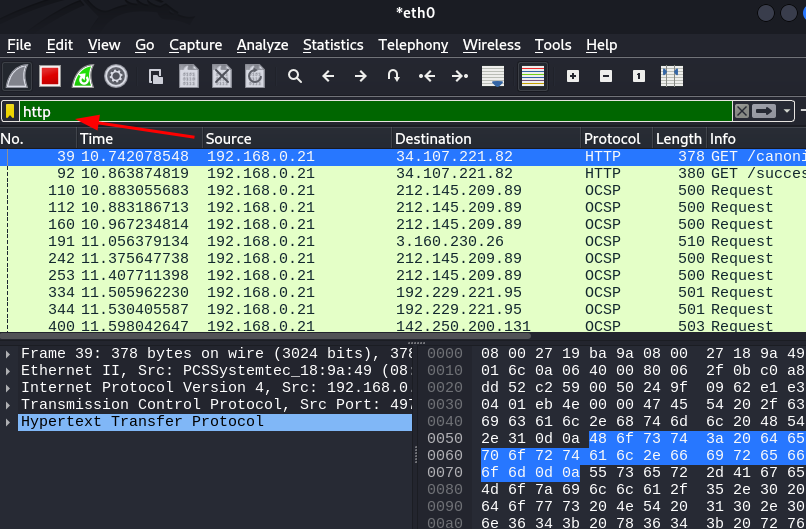Open the Go menu
This screenshot has height=529, width=806.
144,45
